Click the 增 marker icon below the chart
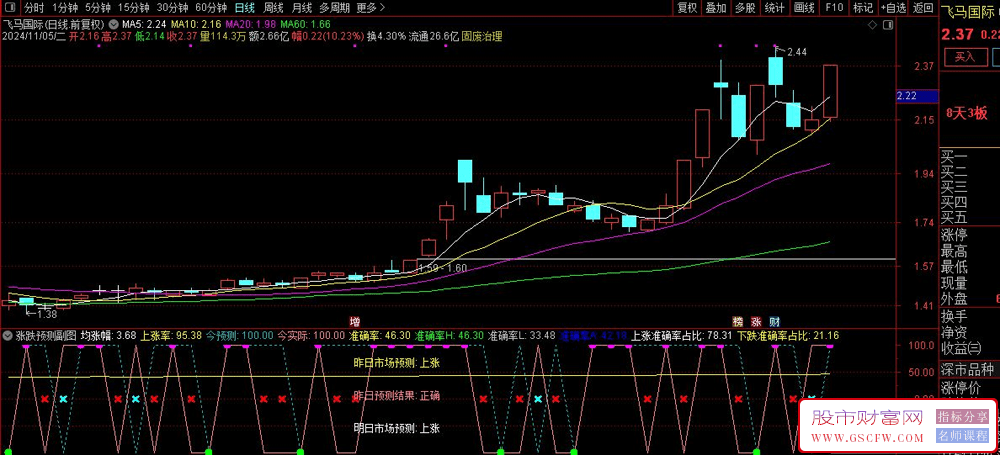The height and width of the screenshot is (455, 1000). 355,322
